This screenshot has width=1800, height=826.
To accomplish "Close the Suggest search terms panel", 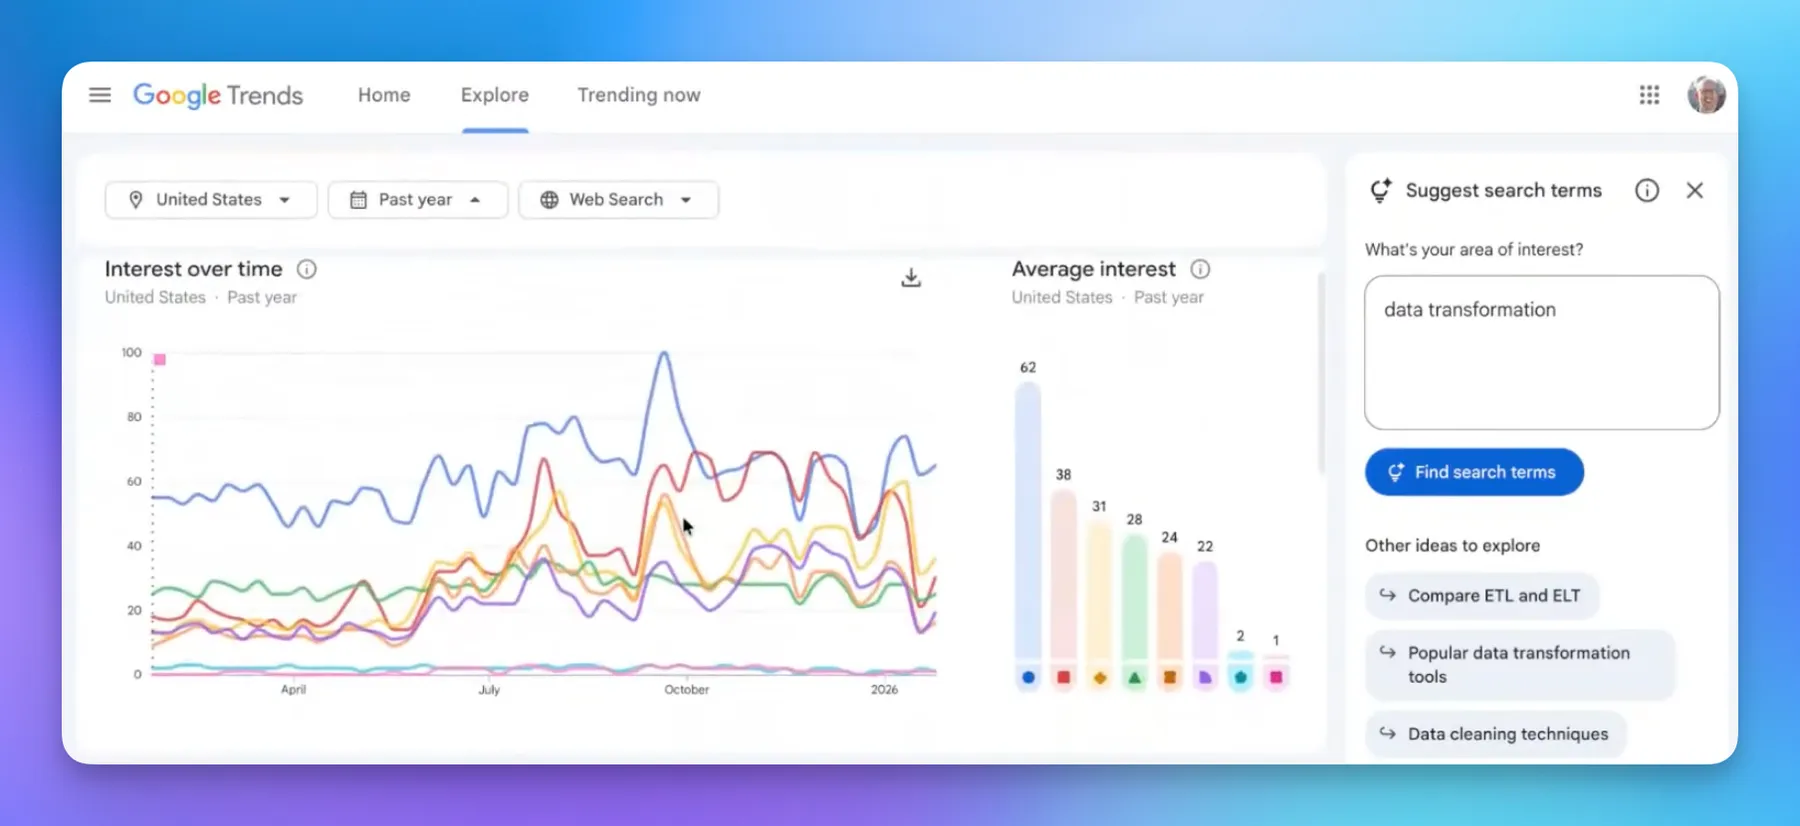I will (1694, 190).
